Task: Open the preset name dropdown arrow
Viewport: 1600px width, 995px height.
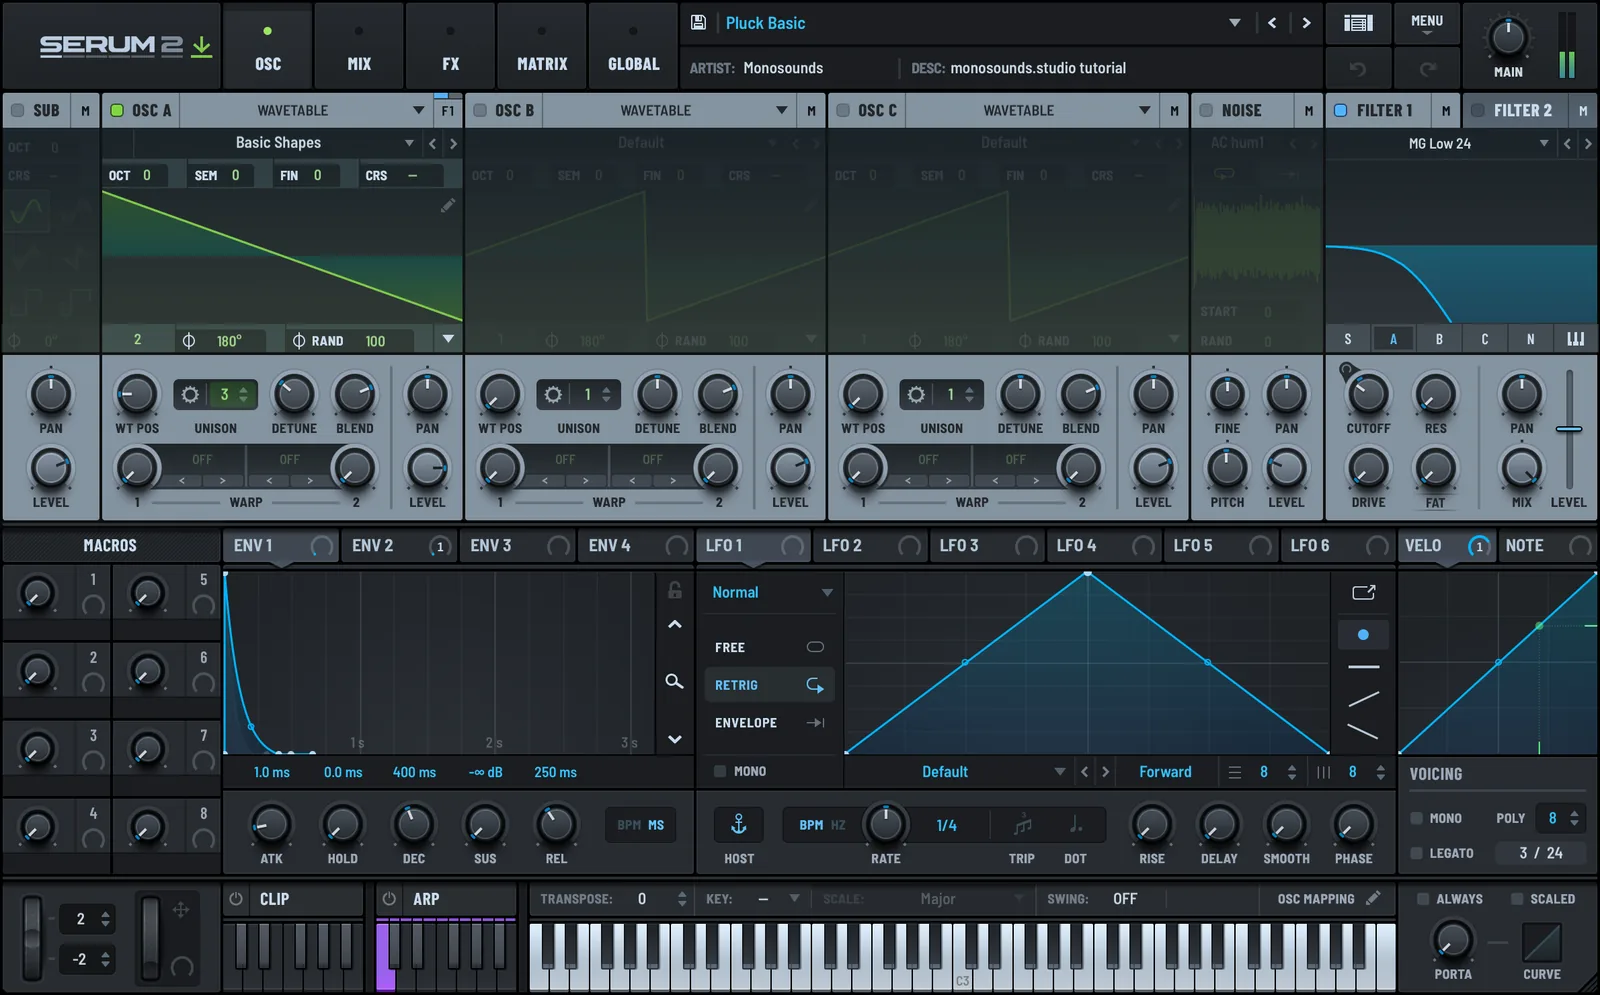Action: click(x=1235, y=22)
